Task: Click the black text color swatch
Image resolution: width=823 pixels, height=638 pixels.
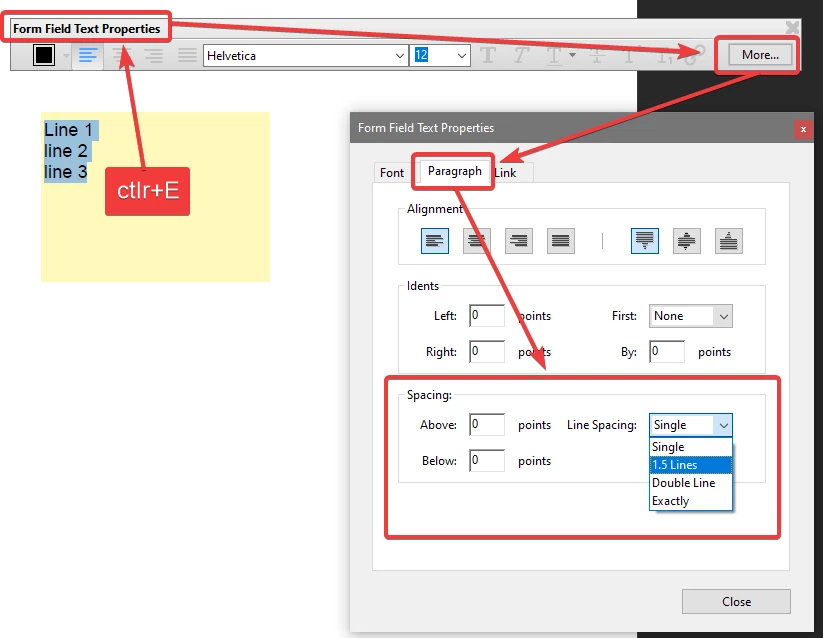Action: (x=44, y=55)
